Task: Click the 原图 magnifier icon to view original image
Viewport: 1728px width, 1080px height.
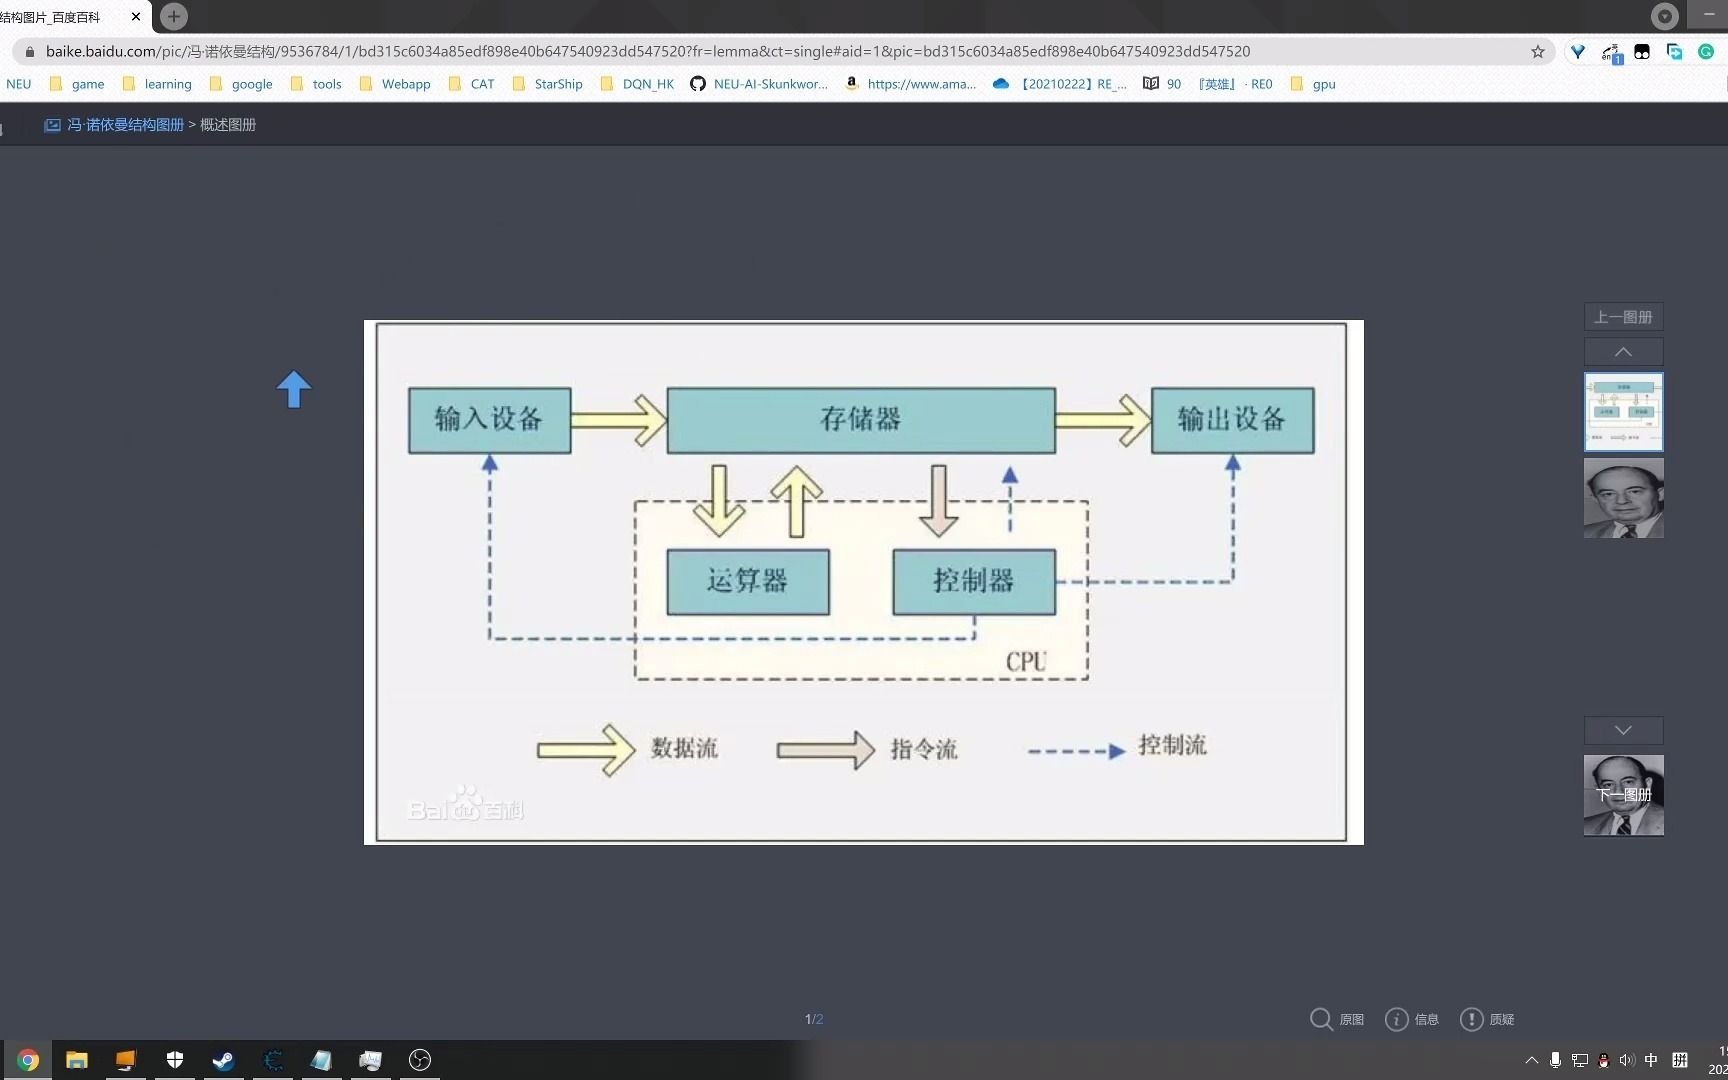Action: click(x=1322, y=1019)
